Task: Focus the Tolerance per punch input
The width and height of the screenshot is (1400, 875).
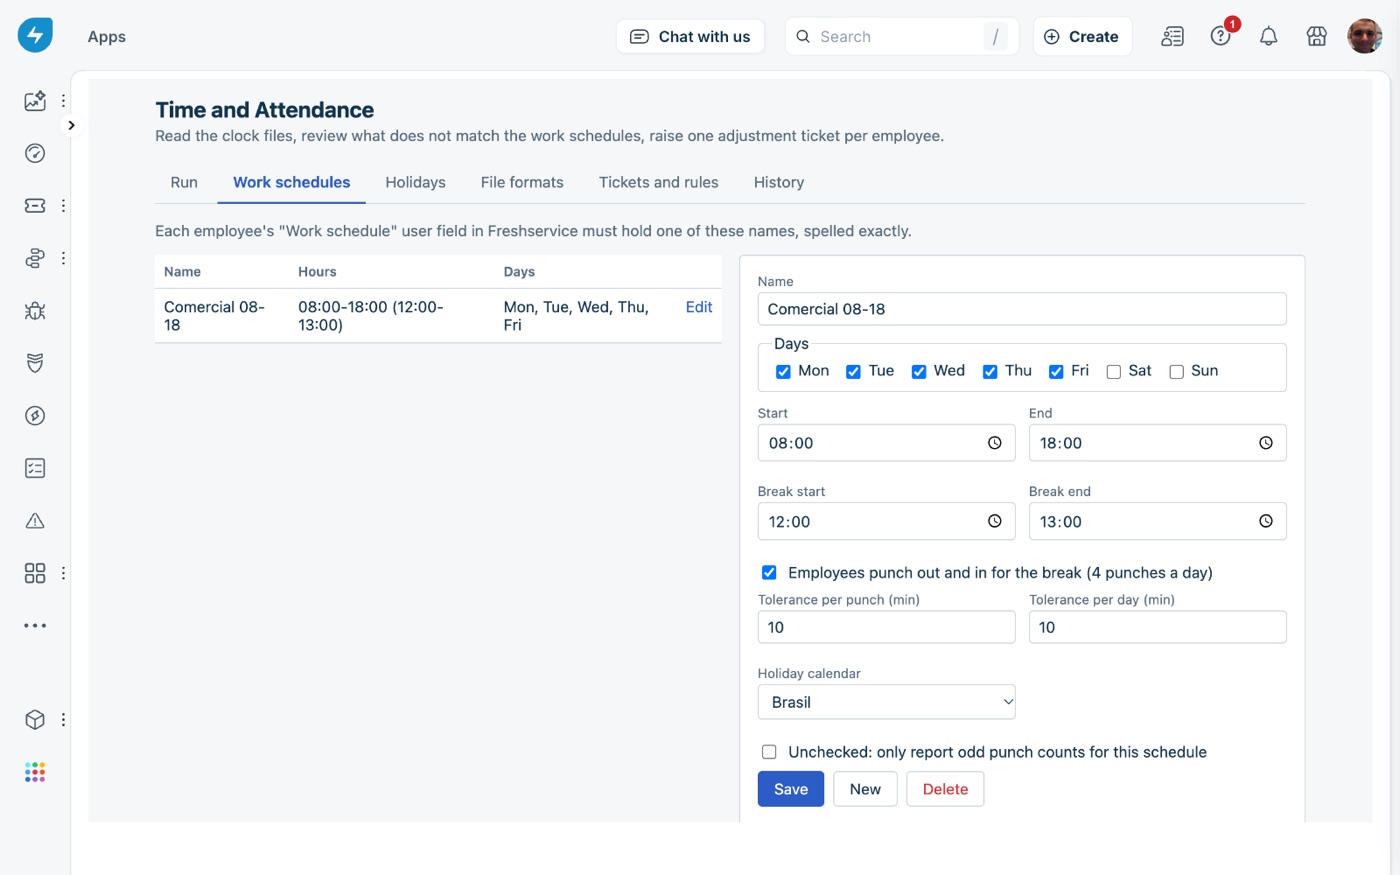Action: coord(886,627)
